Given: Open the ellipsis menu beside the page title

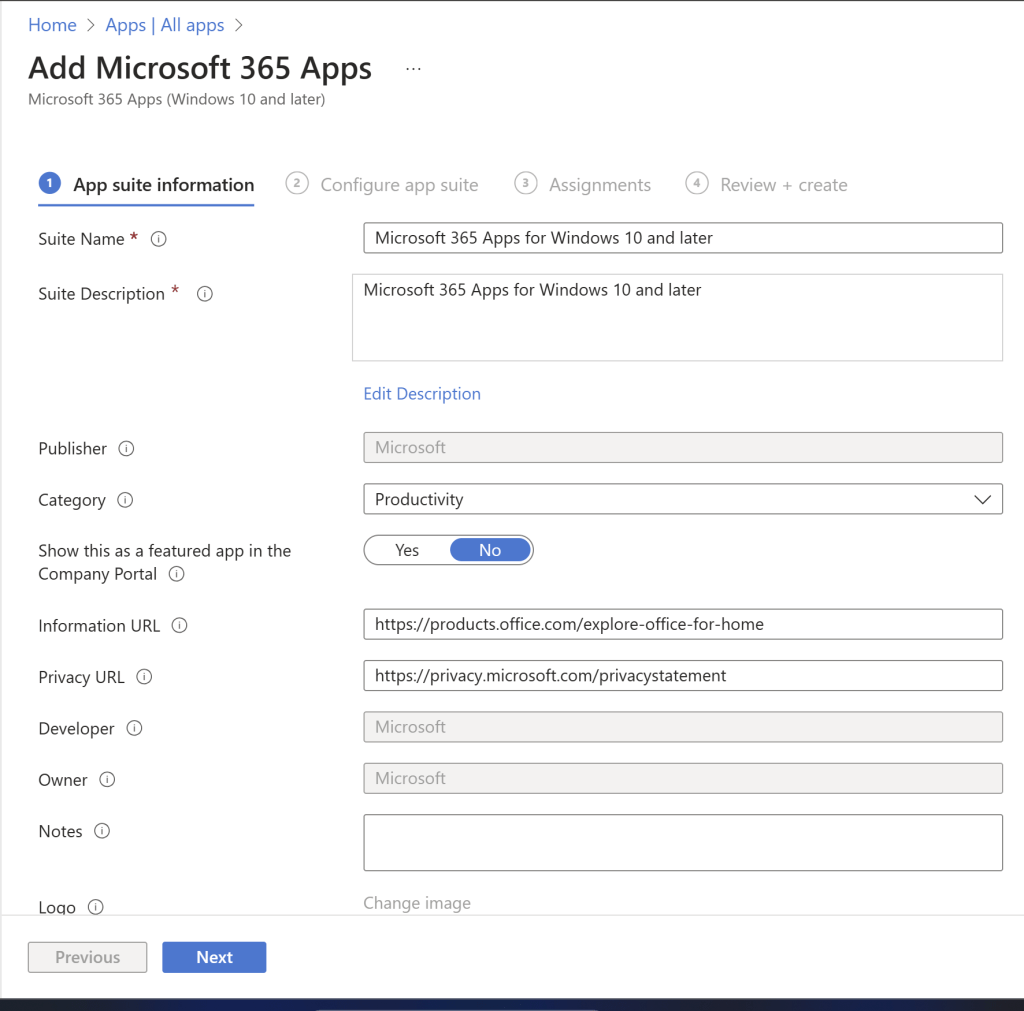Looking at the screenshot, I should (413, 69).
